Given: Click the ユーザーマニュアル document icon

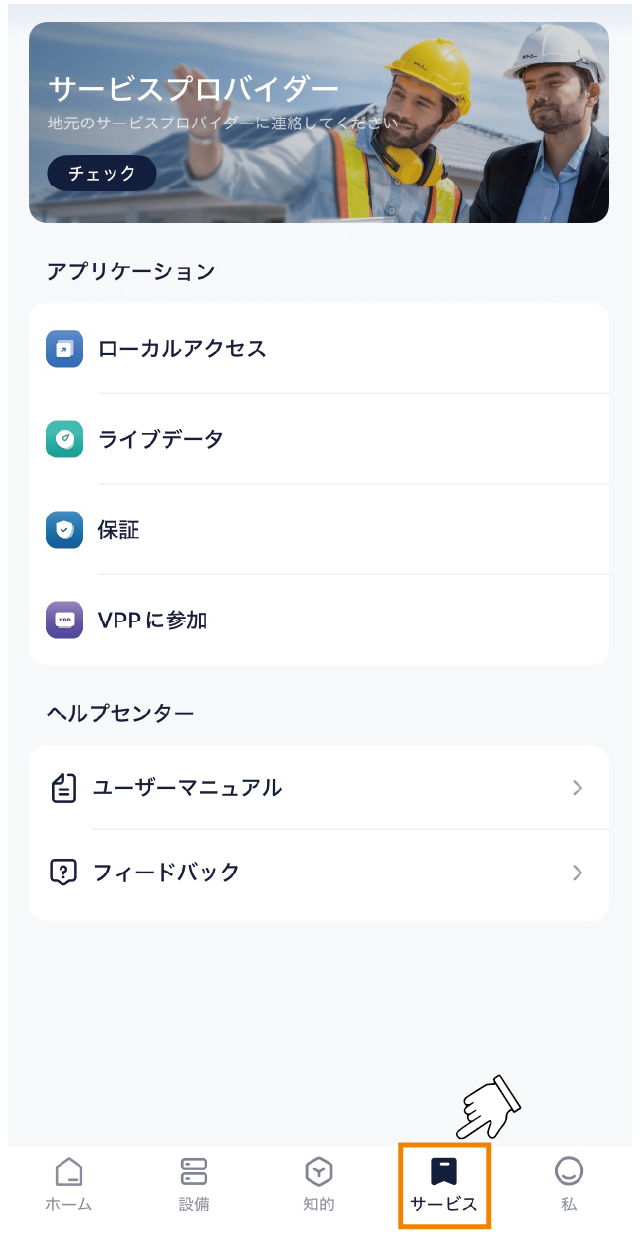Looking at the screenshot, I should (x=64, y=788).
